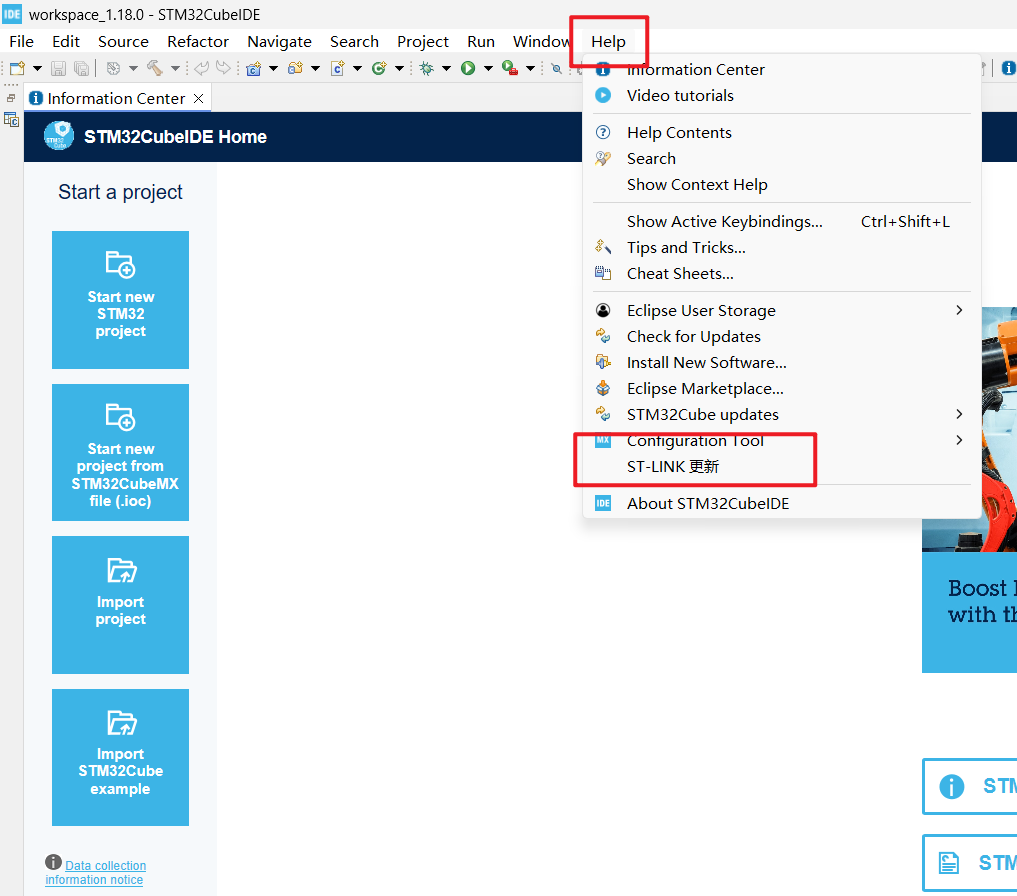Expand the Build hammer dropdown arrow
Screen dimensions: 1017x896
[175, 68]
